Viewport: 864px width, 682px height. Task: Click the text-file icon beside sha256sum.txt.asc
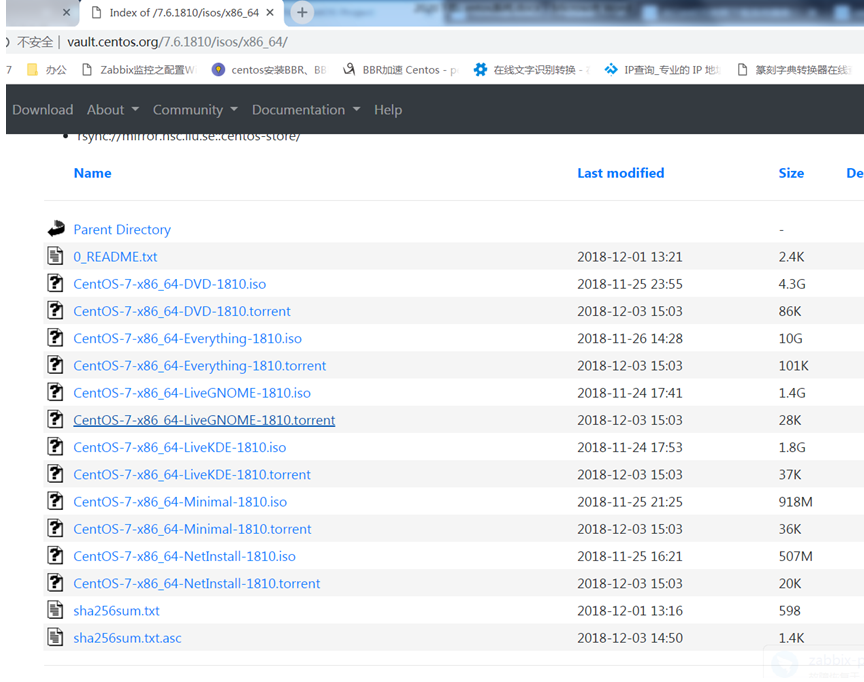click(55, 637)
